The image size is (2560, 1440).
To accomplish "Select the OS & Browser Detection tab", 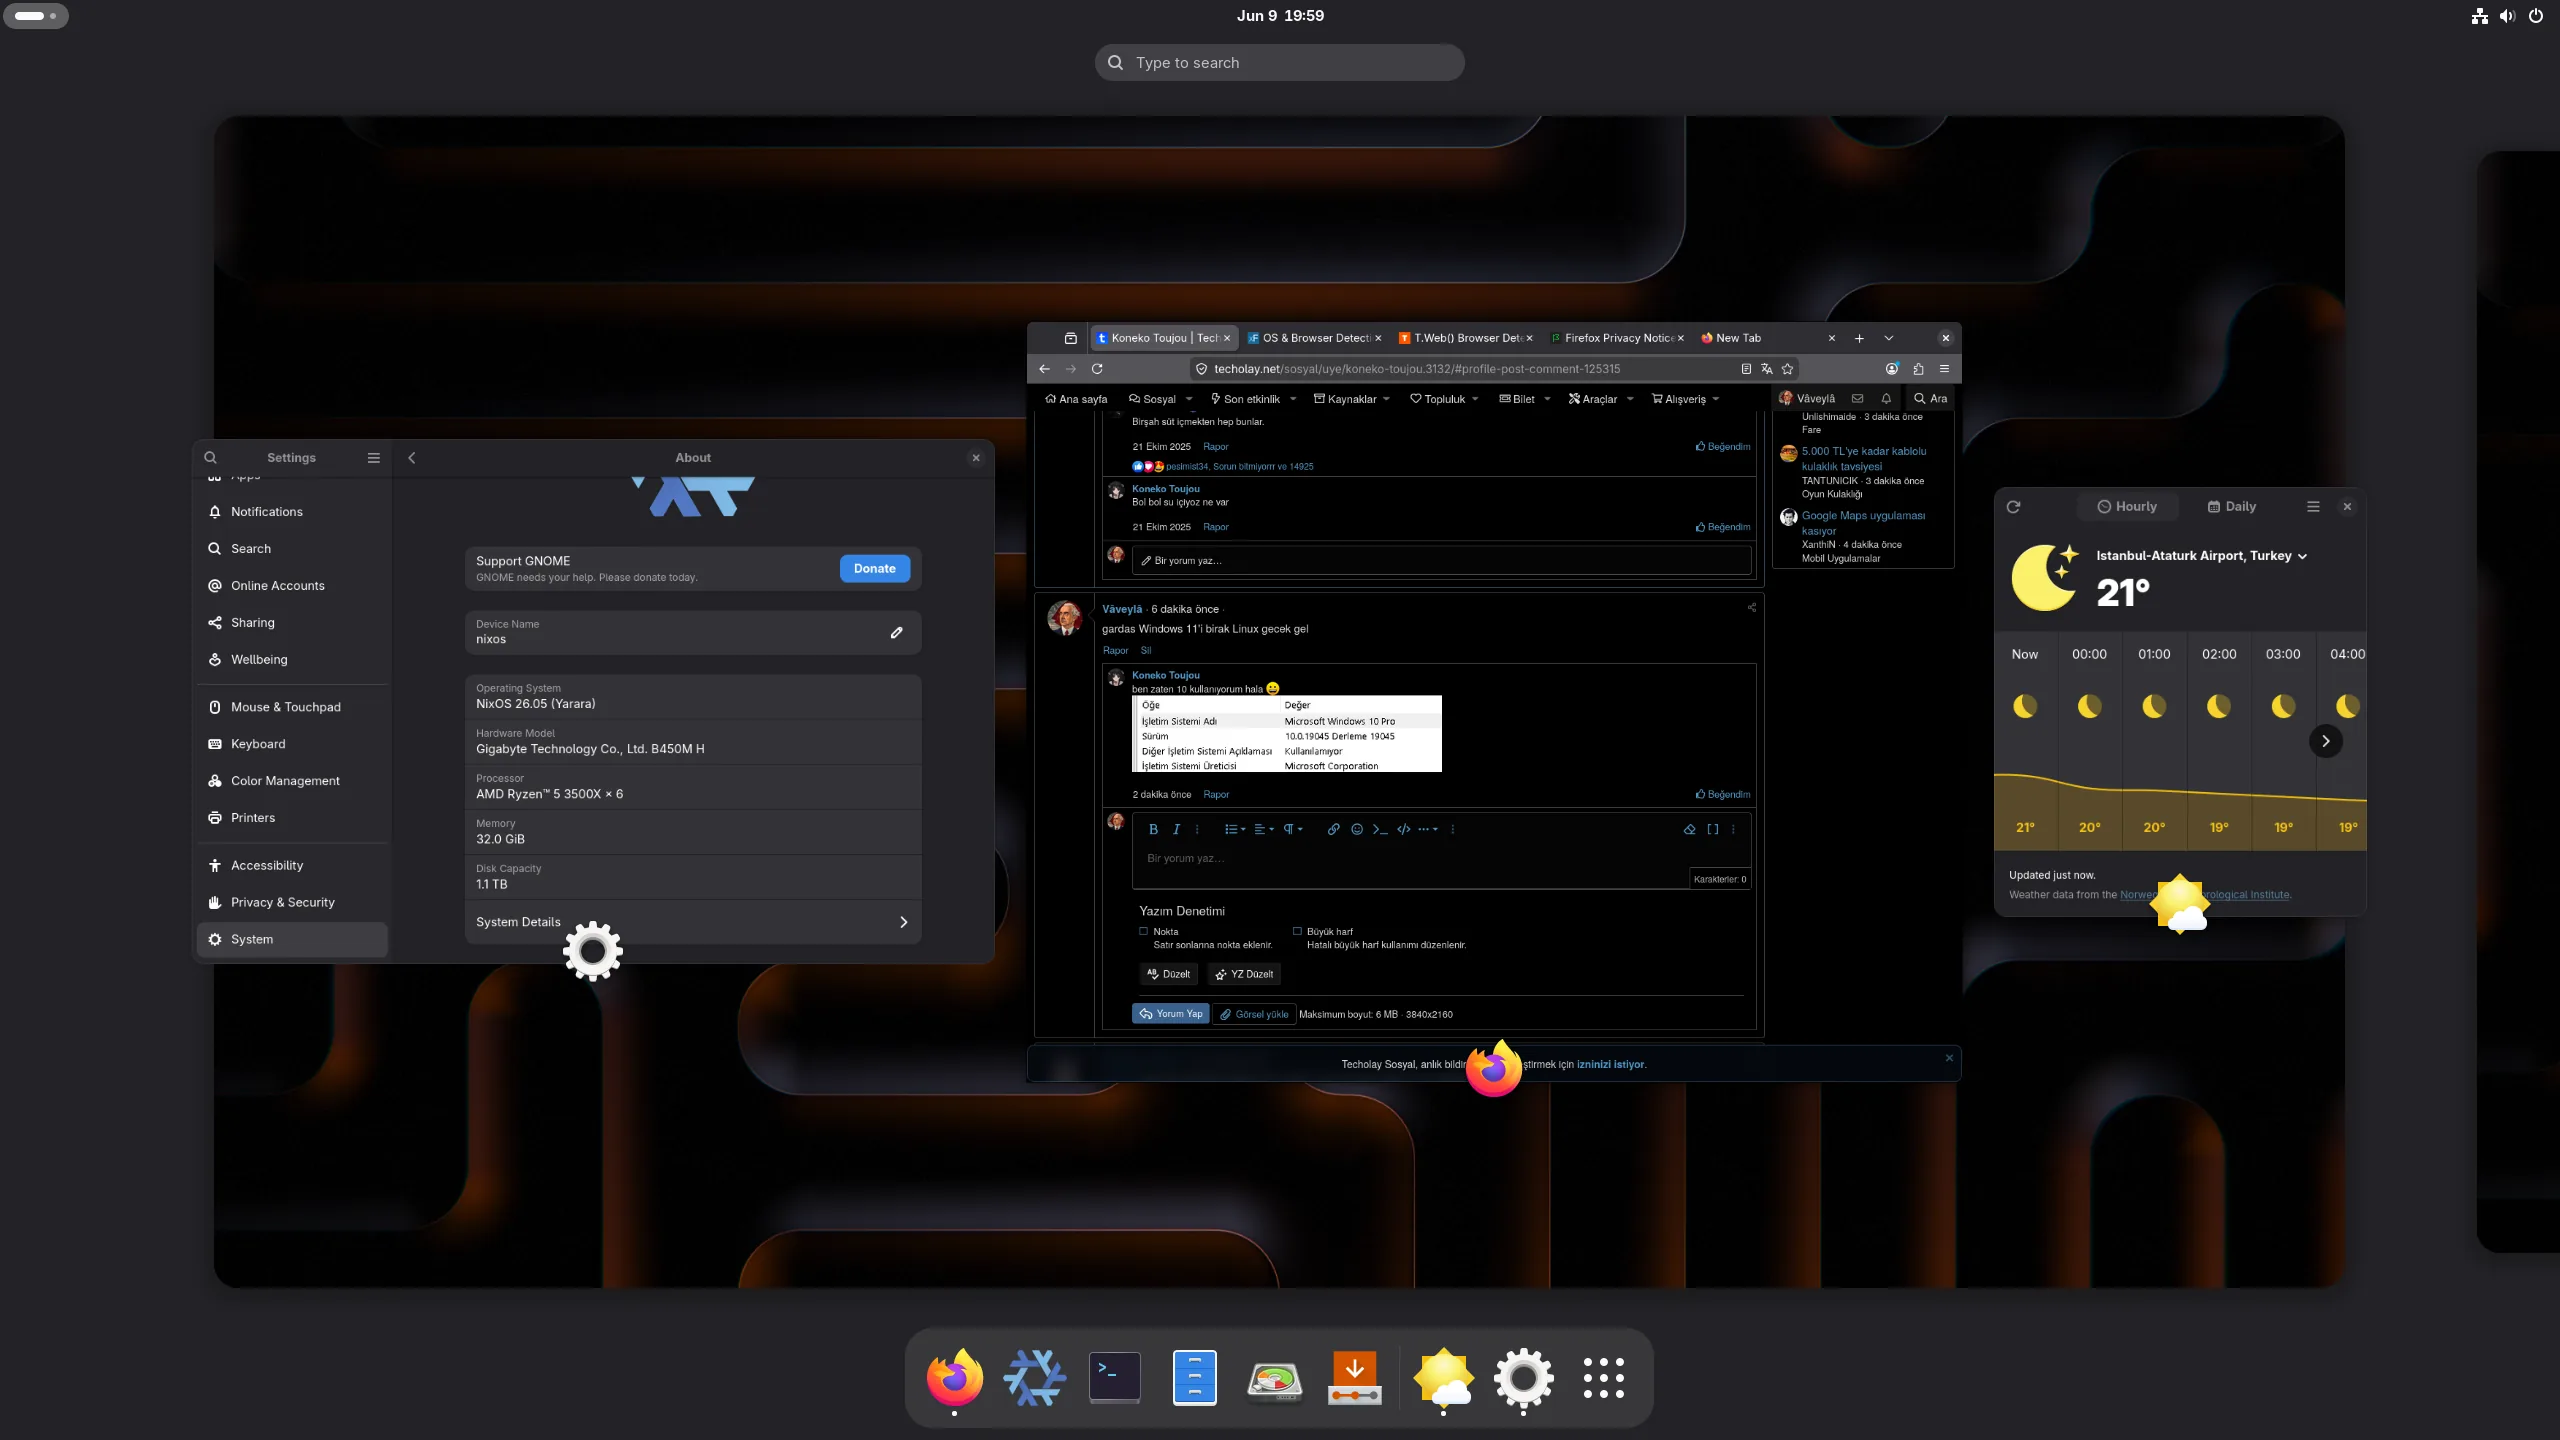I will (1309, 338).
